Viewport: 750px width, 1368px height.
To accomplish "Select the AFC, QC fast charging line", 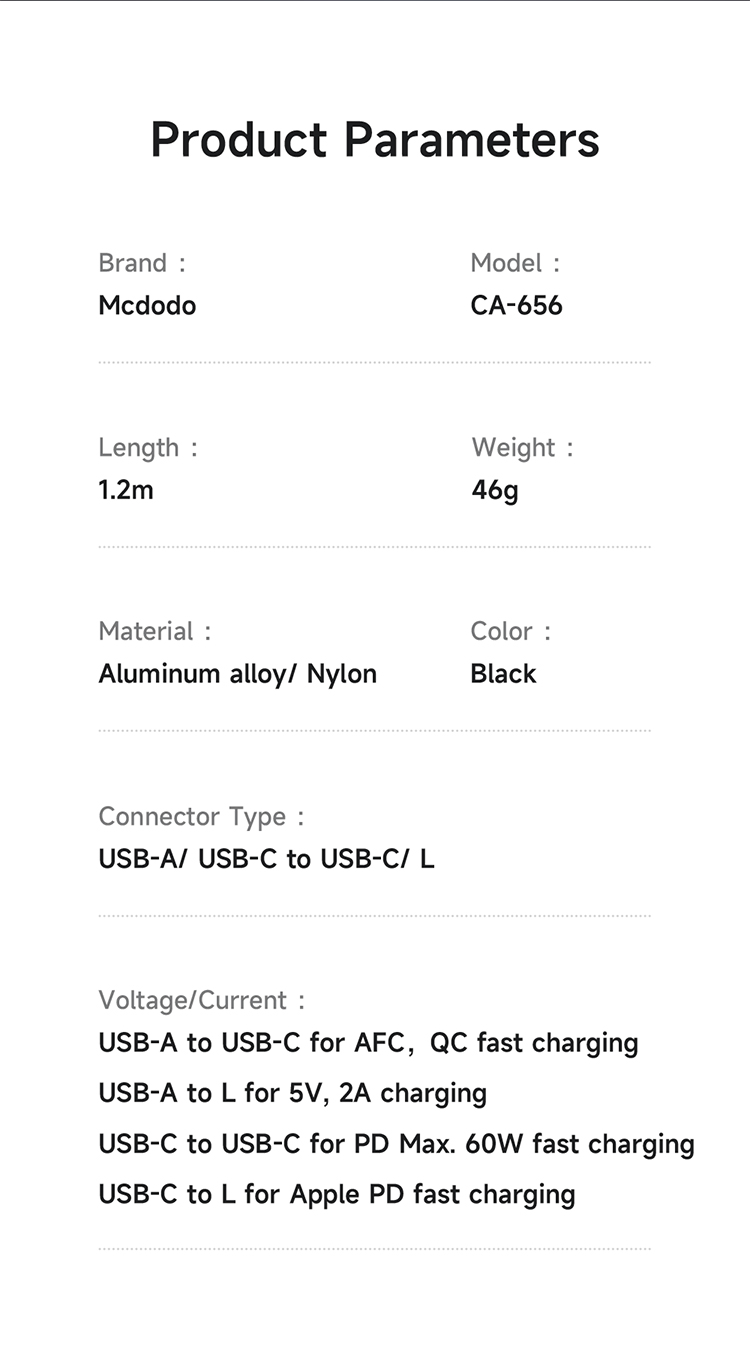I will coord(368,1043).
